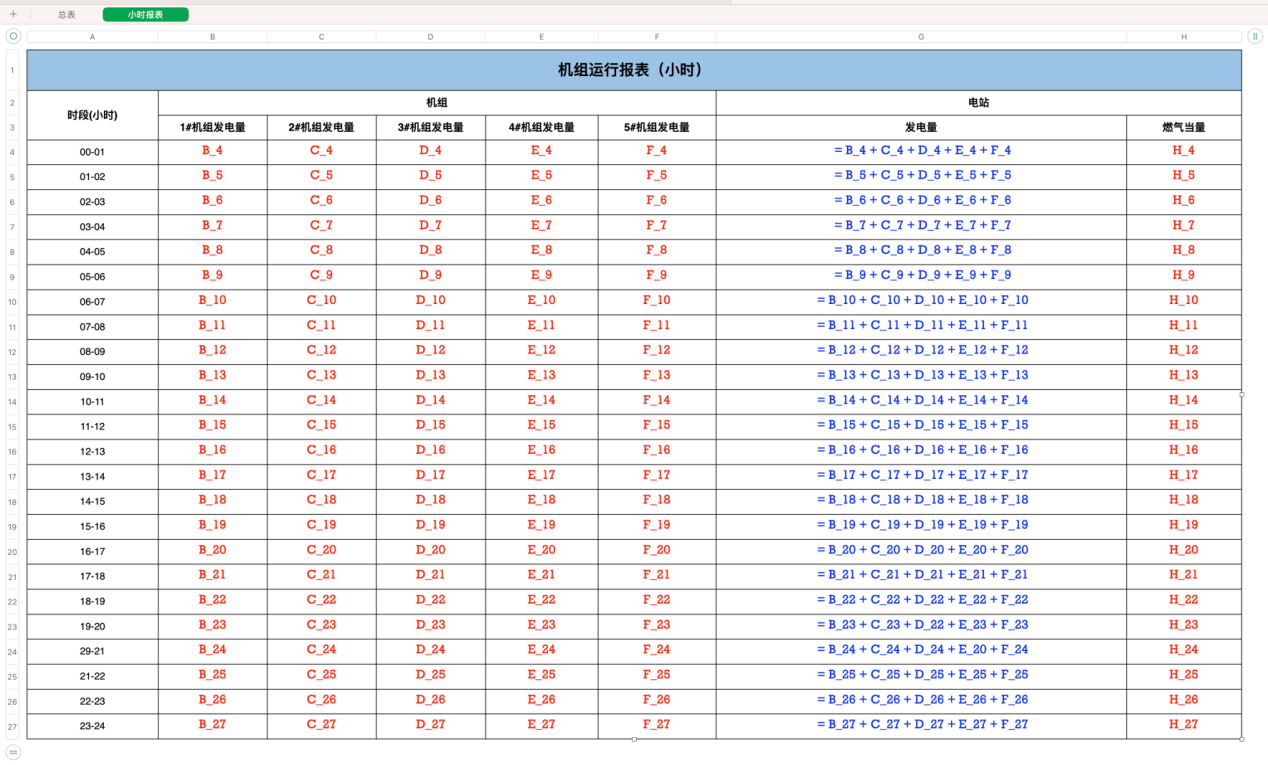
Task: Select column A header
Action: click(x=92, y=37)
